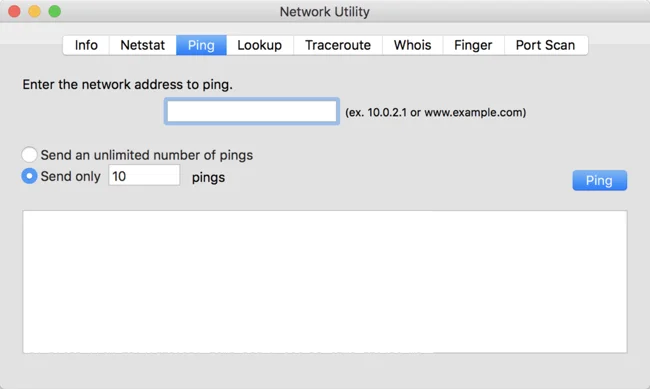Open the Port Scan tab
The image size is (650, 389).
tap(546, 45)
